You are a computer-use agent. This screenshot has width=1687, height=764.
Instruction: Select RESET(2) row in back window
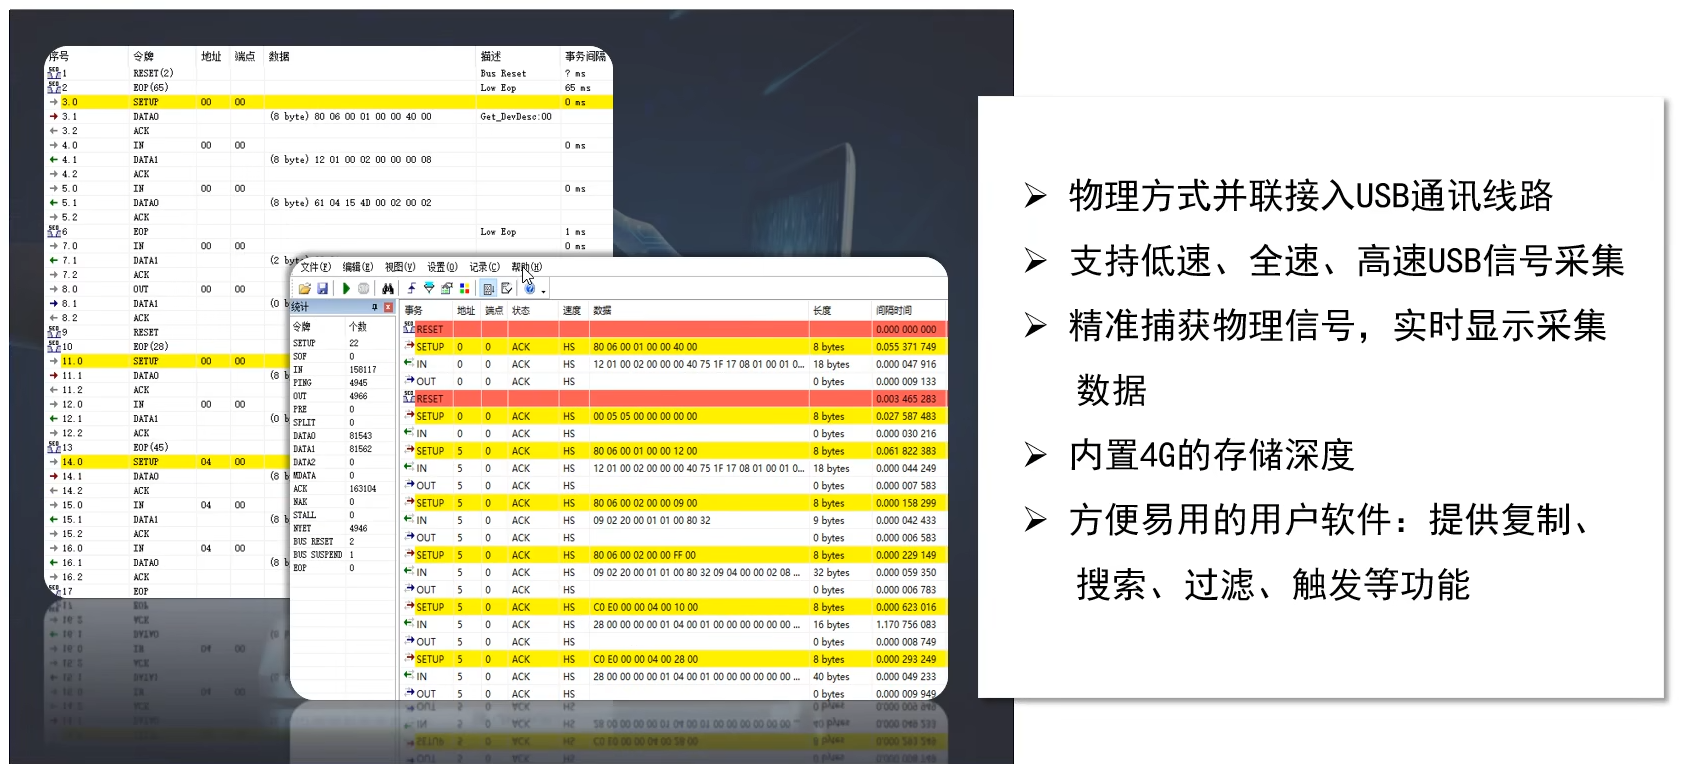pyautogui.click(x=329, y=73)
